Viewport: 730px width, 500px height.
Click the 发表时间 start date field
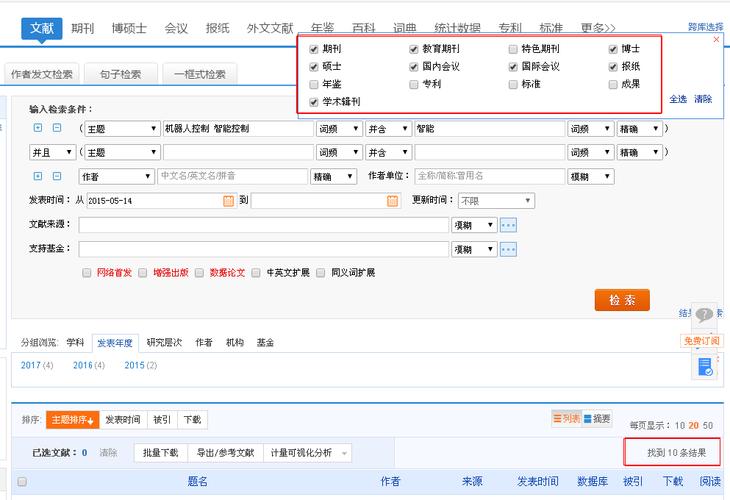pos(162,201)
